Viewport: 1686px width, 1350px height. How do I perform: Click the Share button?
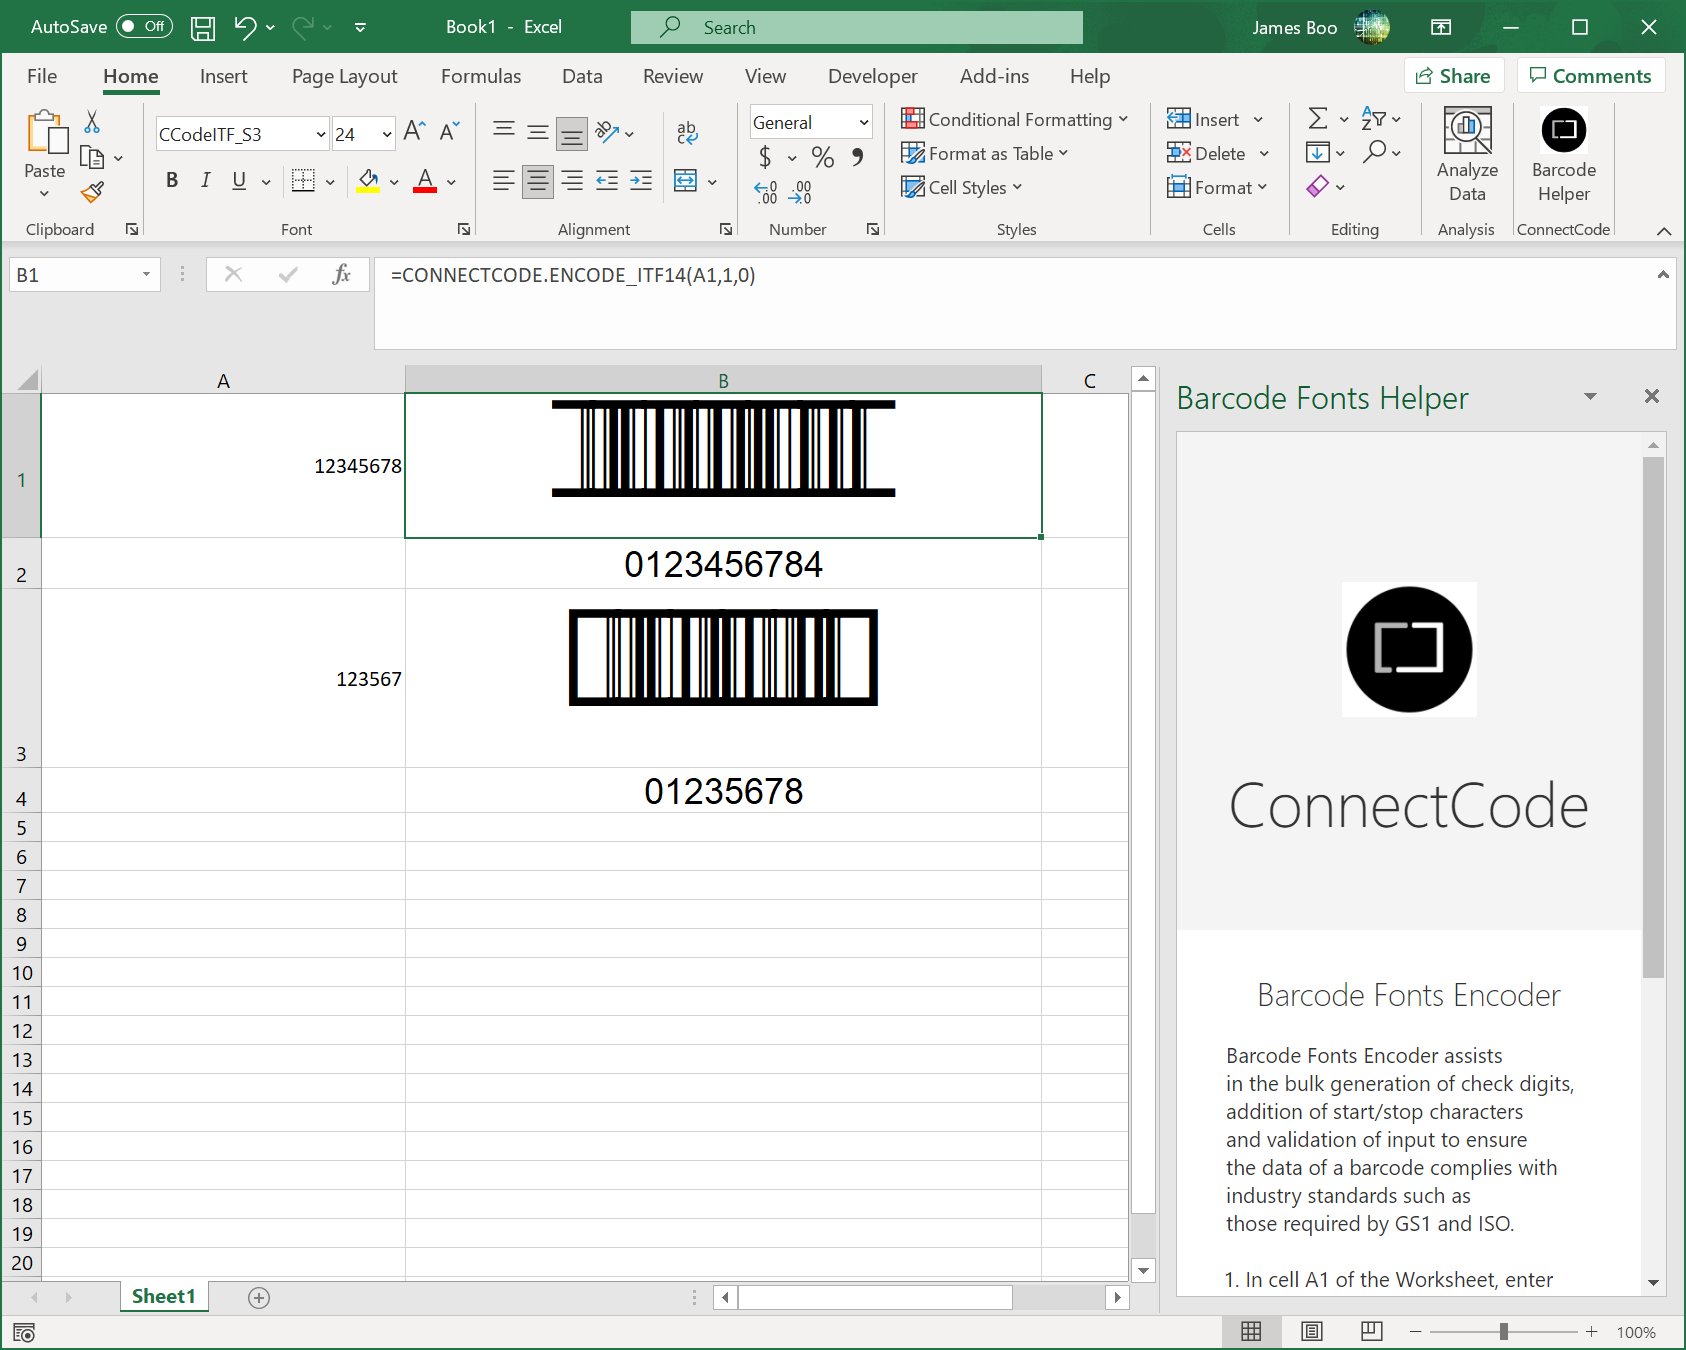[x=1454, y=76]
